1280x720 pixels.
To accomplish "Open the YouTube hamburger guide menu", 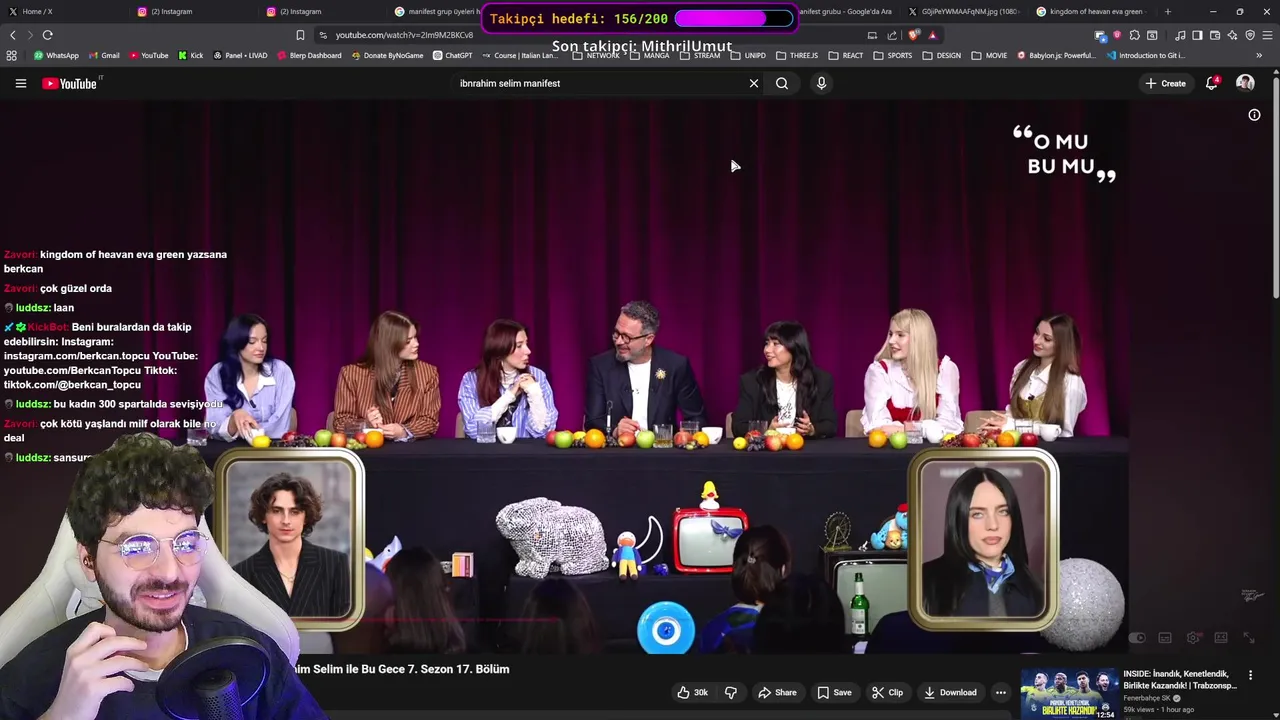I will pyautogui.click(x=20, y=83).
